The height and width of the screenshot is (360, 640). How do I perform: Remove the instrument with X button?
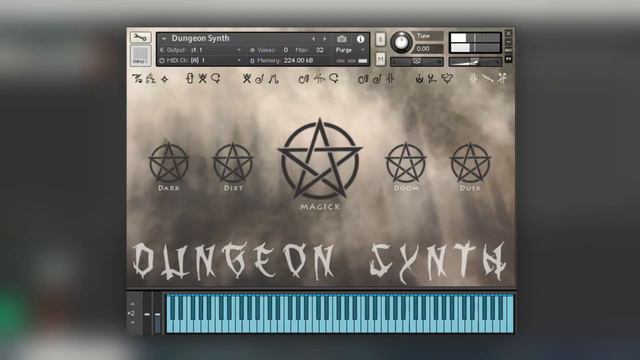click(509, 33)
